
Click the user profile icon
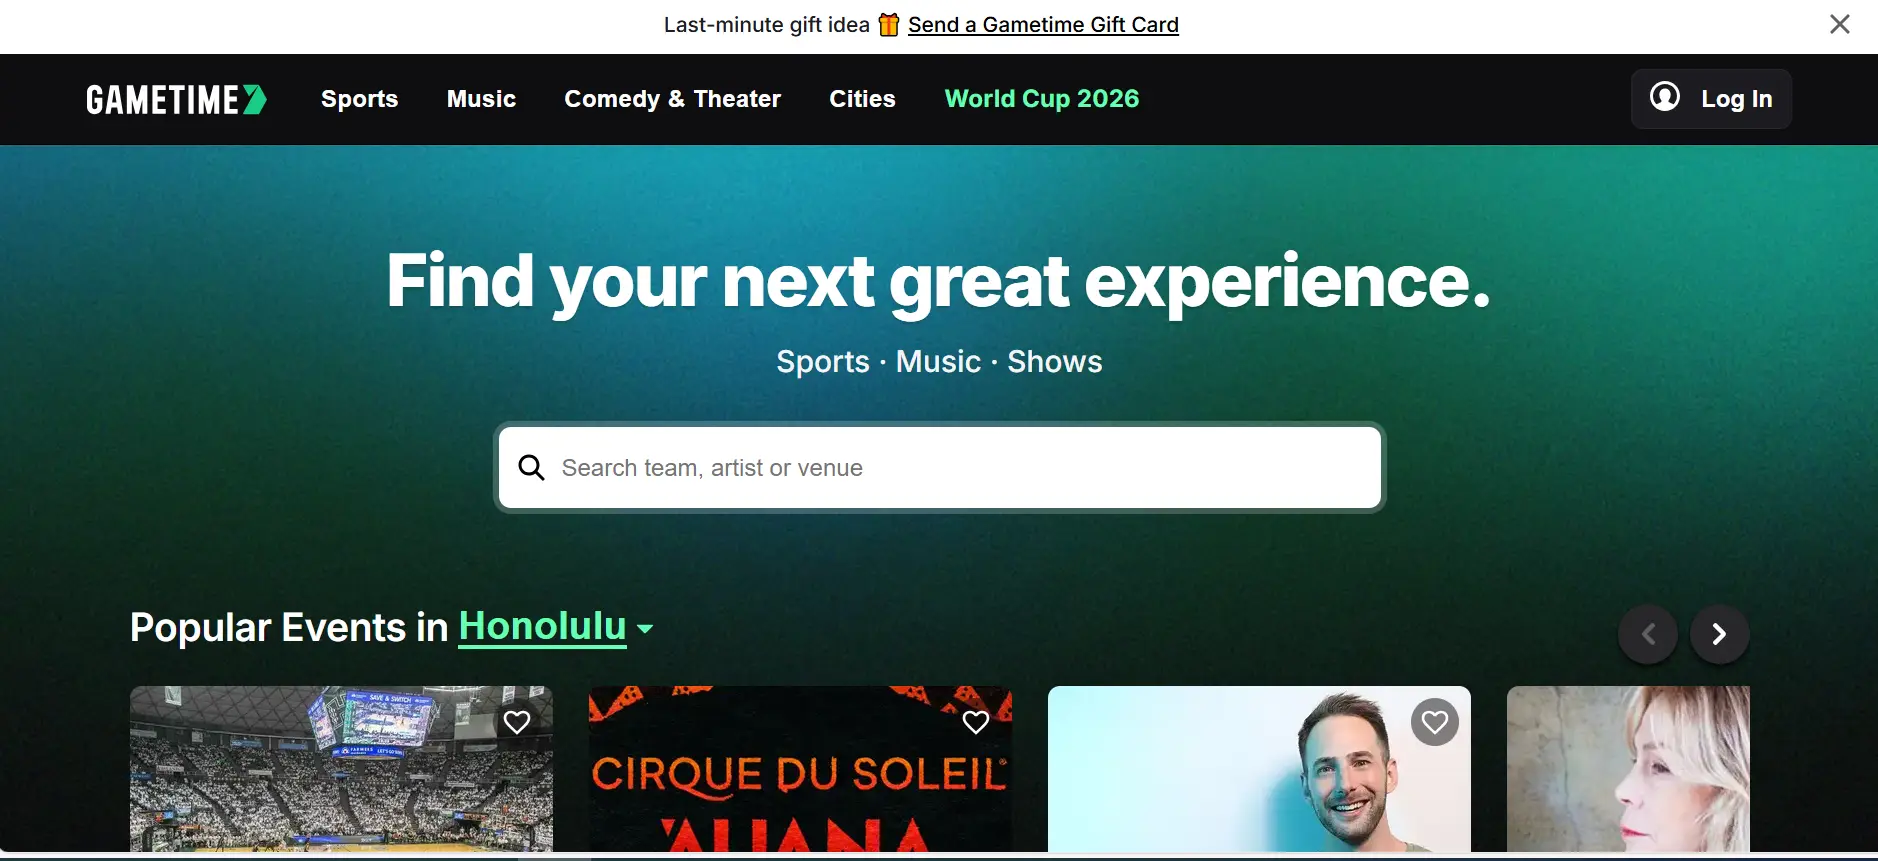coord(1664,97)
